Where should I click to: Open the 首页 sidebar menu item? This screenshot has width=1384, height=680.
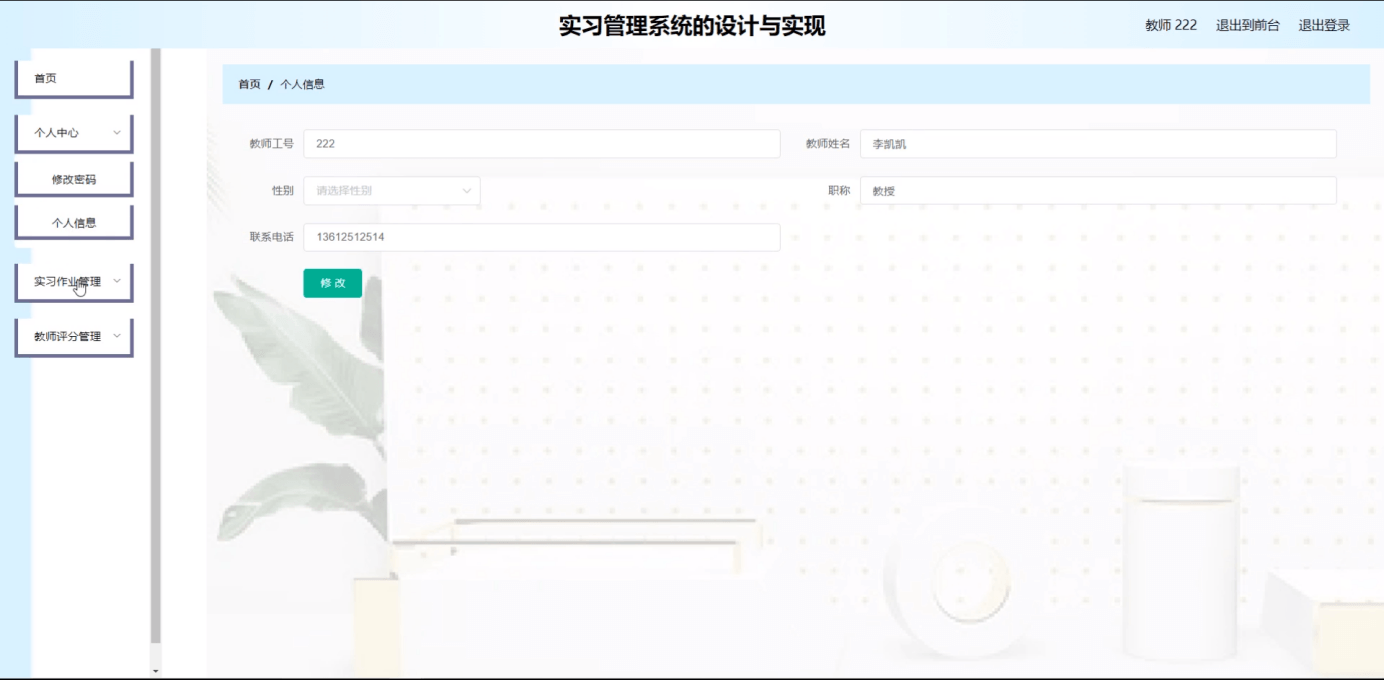(x=74, y=78)
